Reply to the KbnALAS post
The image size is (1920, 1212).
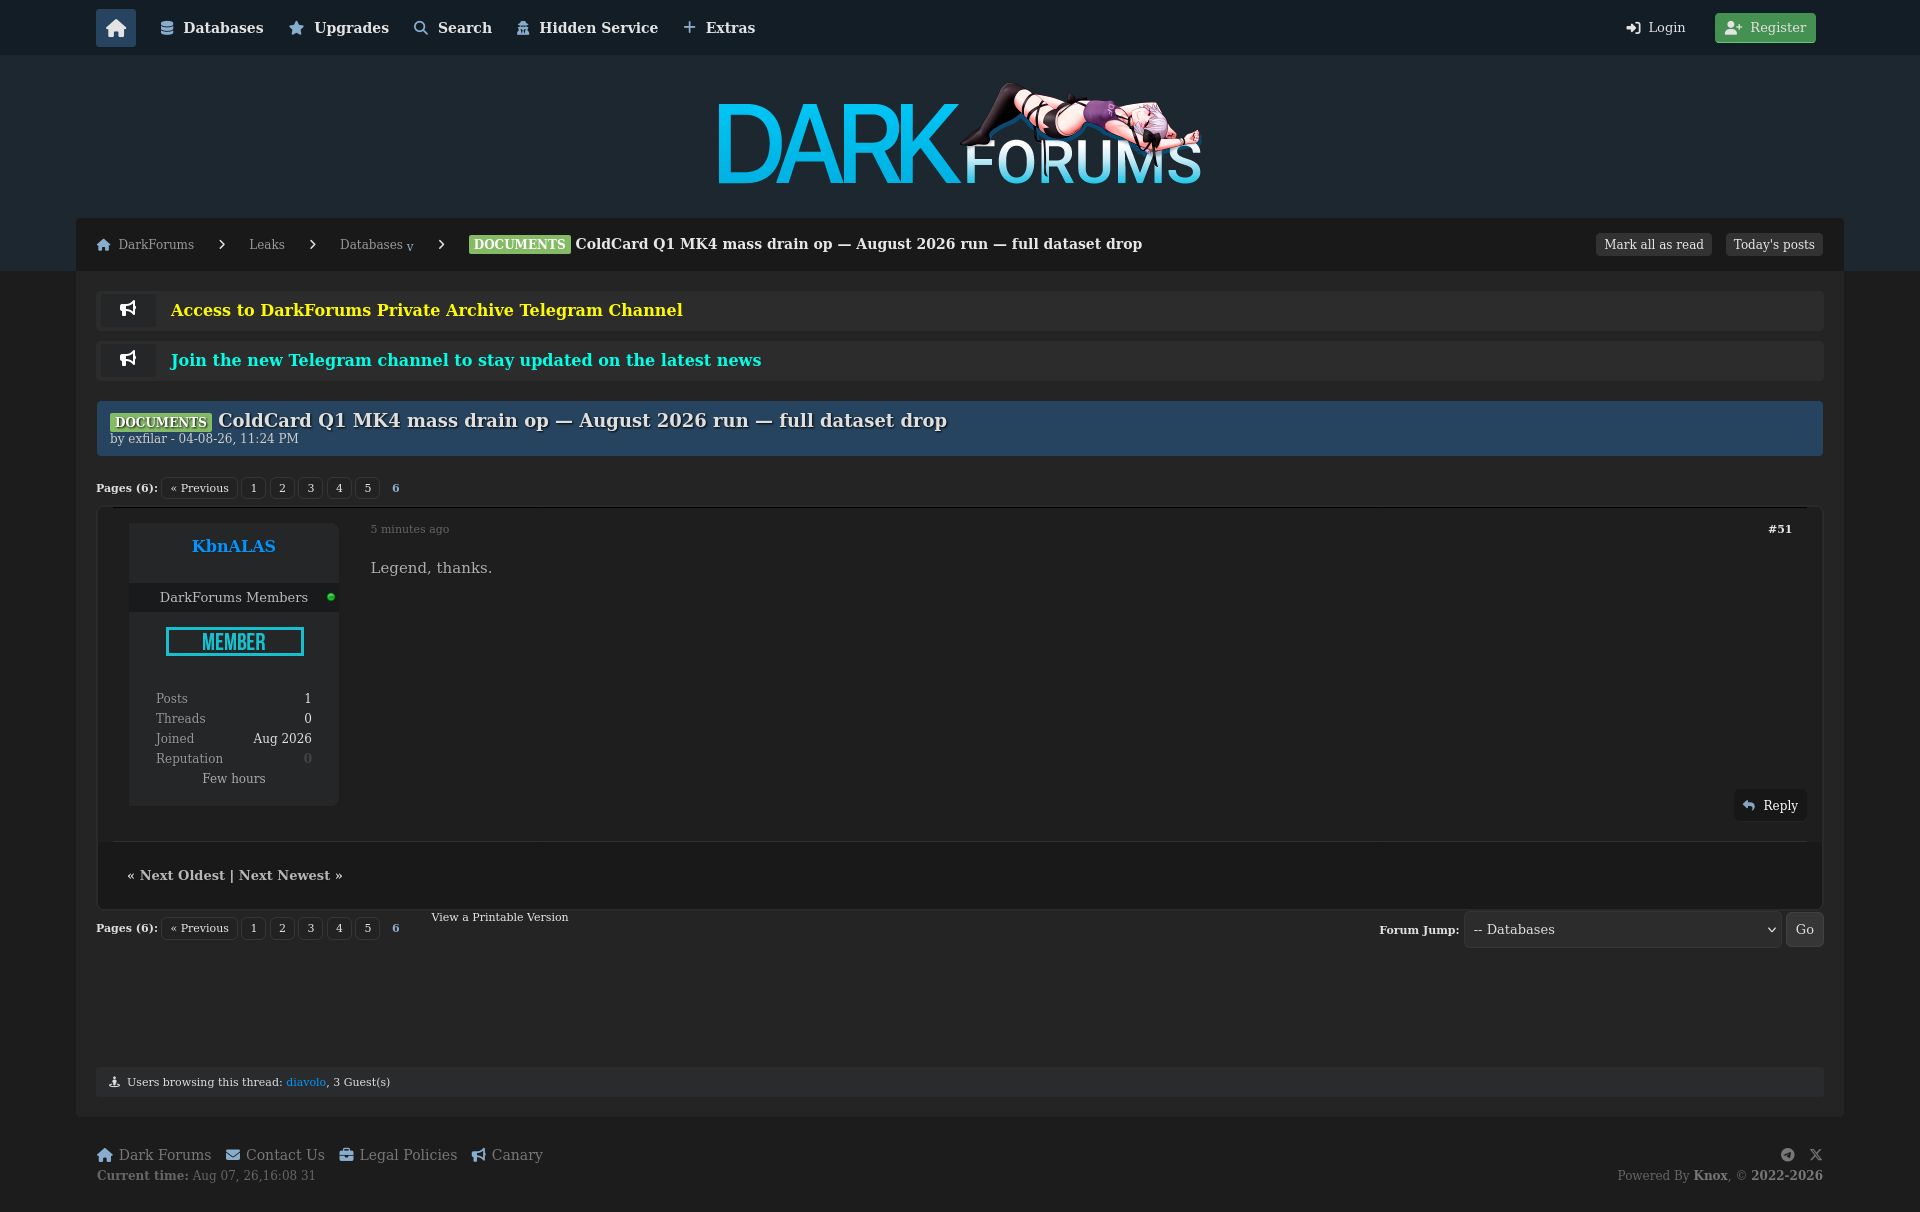tap(1770, 806)
